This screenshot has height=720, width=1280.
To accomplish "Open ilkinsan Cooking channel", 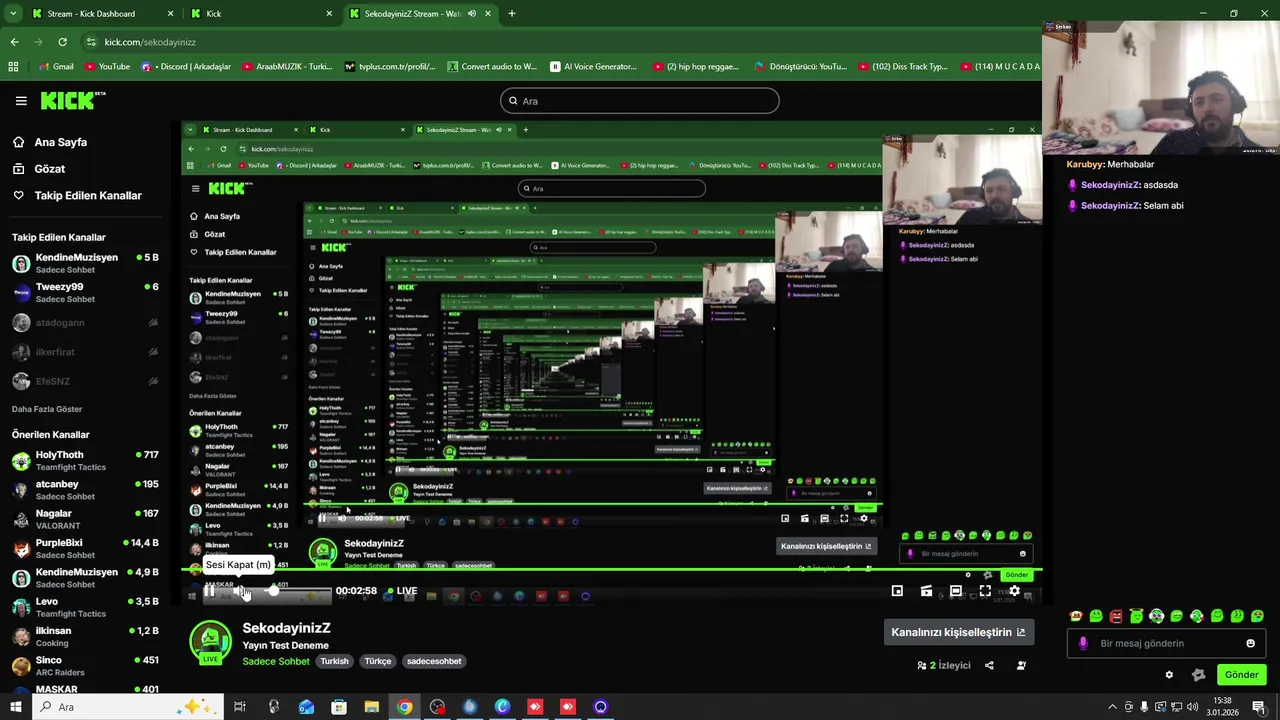I will coord(85,637).
